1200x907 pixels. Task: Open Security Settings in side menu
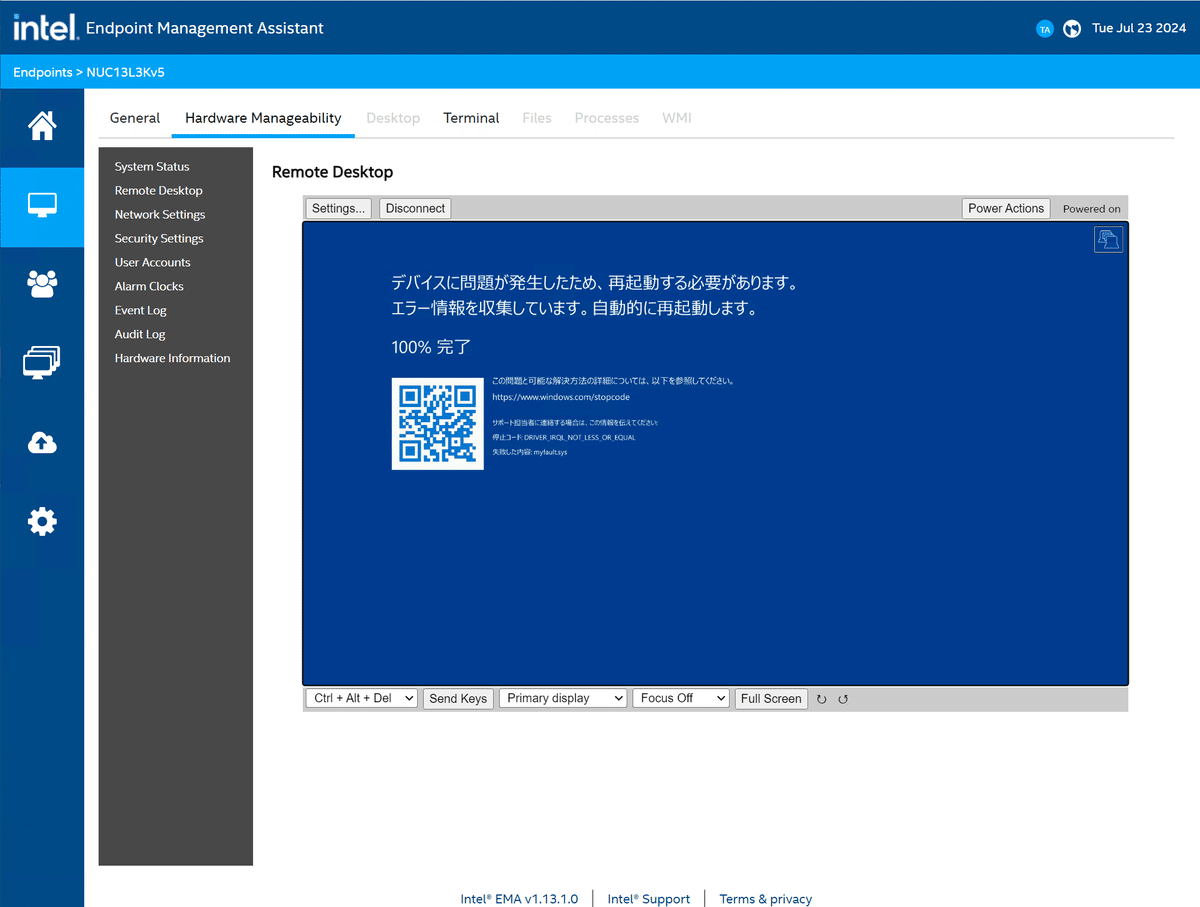(x=159, y=239)
